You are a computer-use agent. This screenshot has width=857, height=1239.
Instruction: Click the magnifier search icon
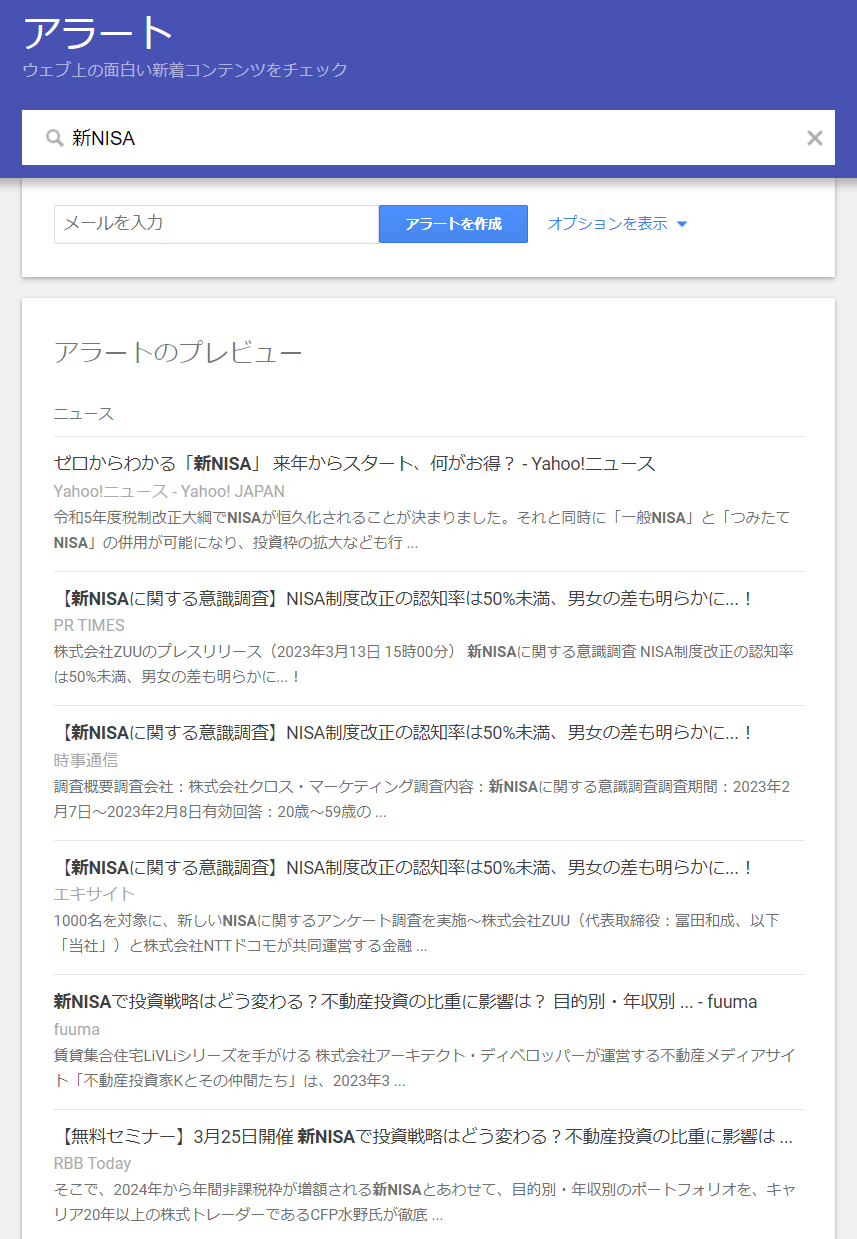[x=55, y=138]
